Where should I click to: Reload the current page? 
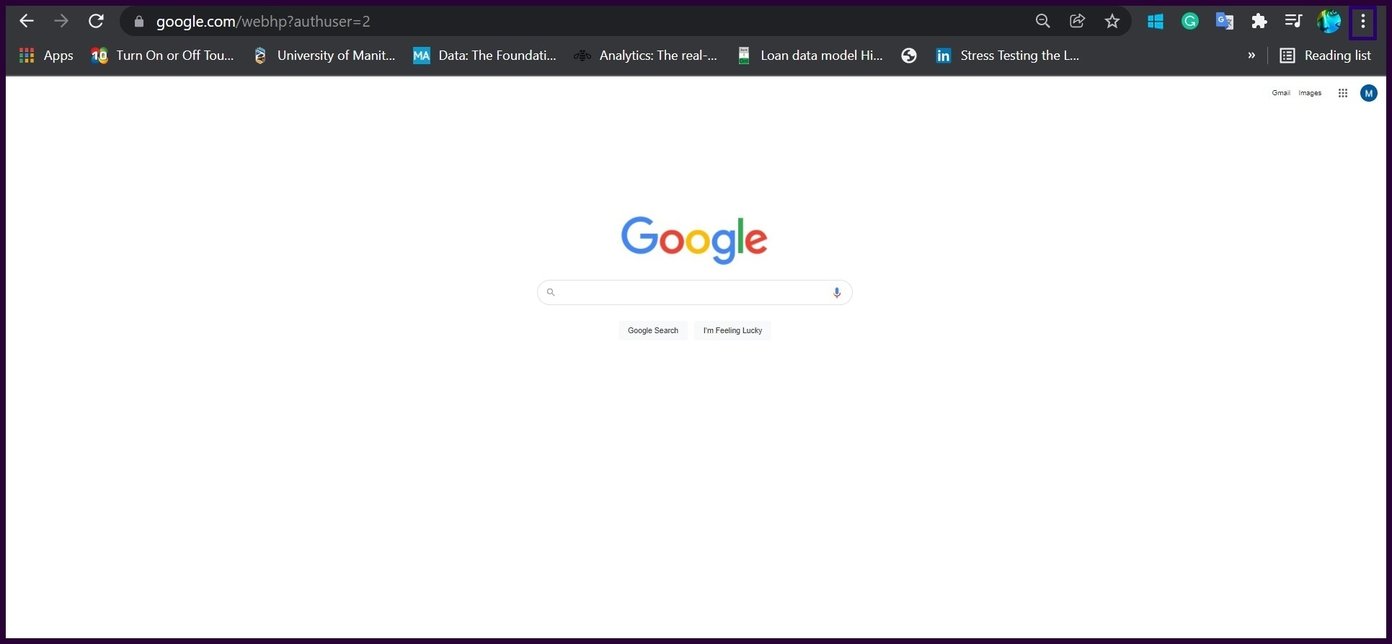[96, 21]
